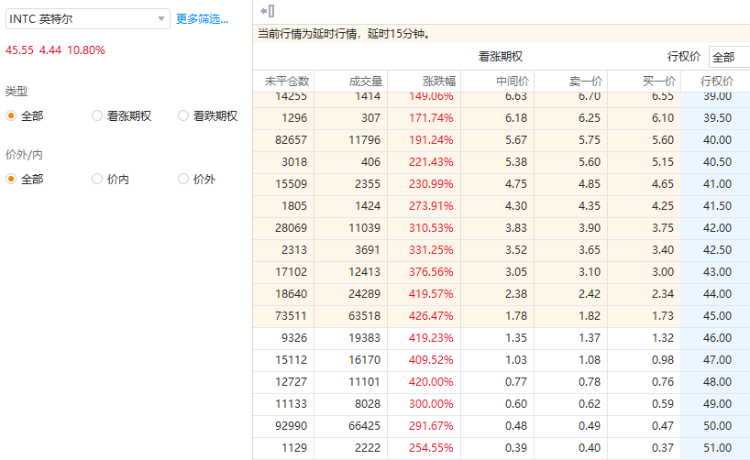Click volume value 63518
The image size is (750, 460).
364,316
